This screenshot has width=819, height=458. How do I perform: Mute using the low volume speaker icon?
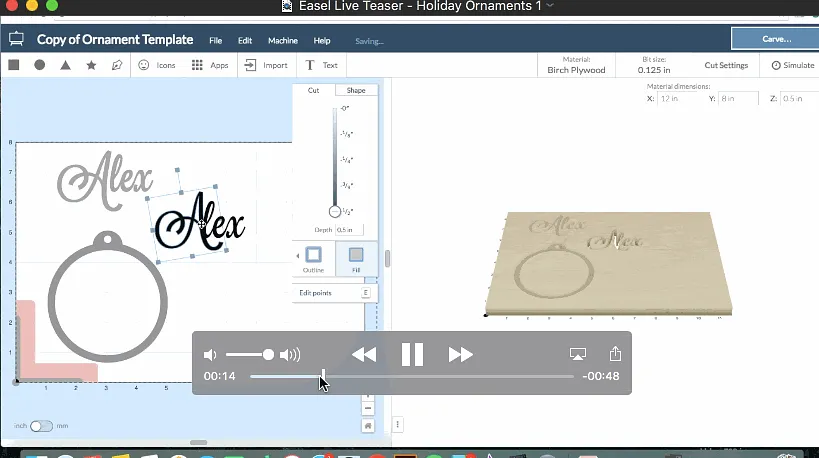tap(209, 355)
